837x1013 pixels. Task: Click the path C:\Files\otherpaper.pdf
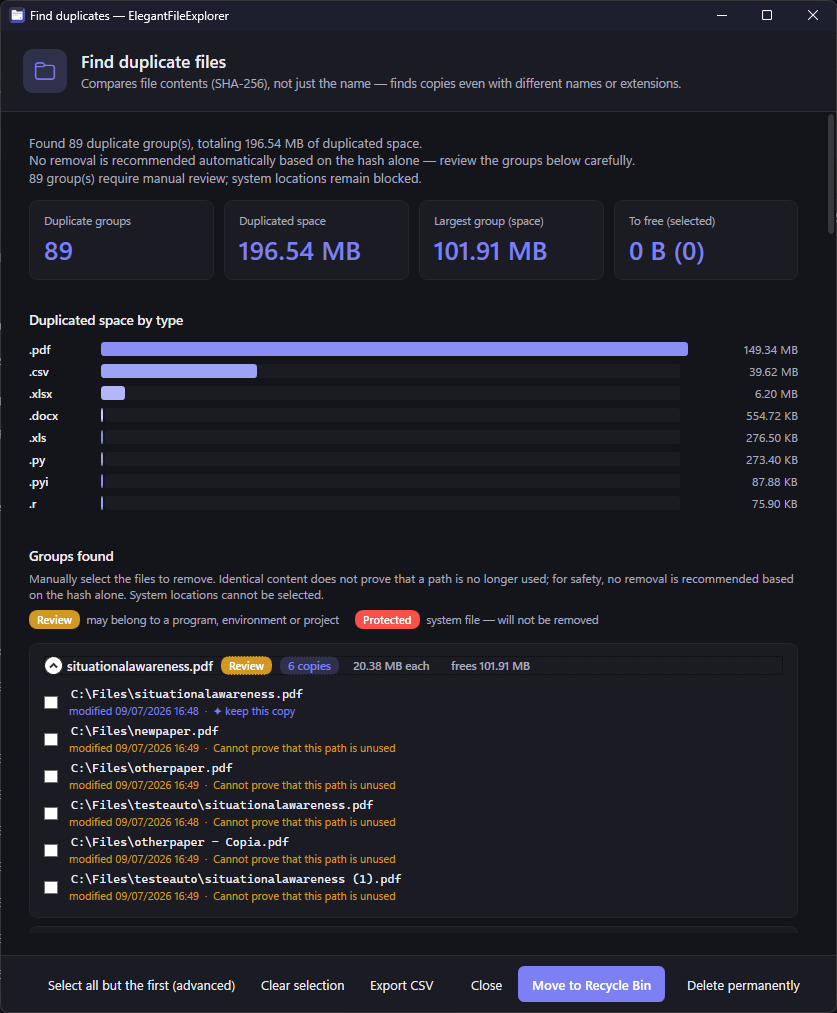(x=151, y=768)
